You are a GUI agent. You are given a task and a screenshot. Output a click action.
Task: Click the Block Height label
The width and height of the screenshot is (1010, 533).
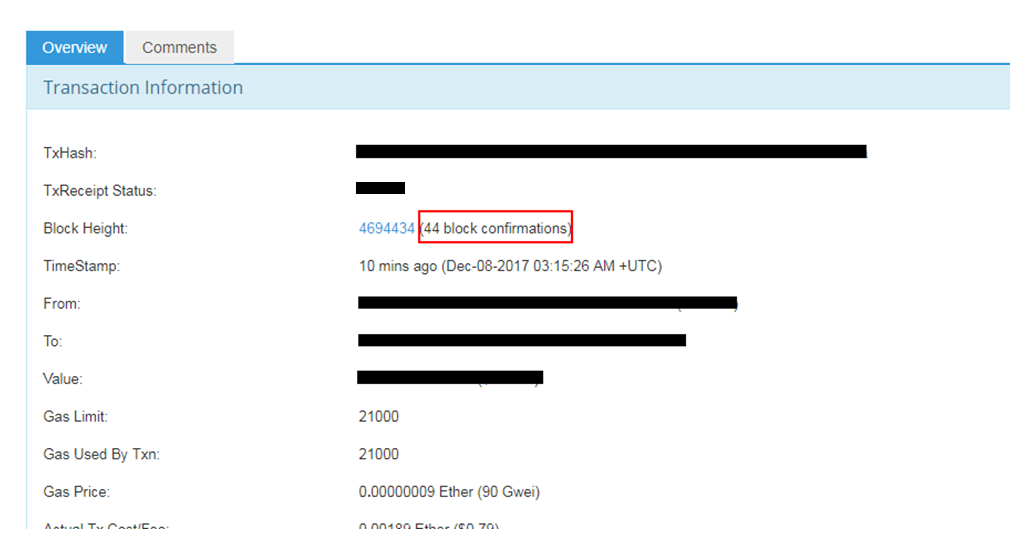[x=85, y=229]
